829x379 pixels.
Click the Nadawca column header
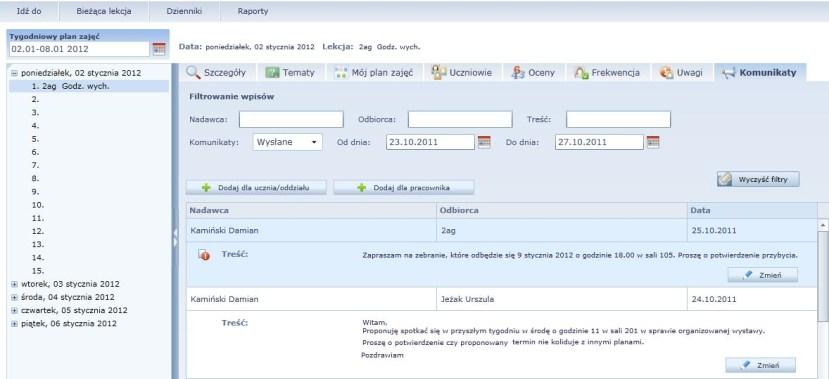(x=311, y=210)
